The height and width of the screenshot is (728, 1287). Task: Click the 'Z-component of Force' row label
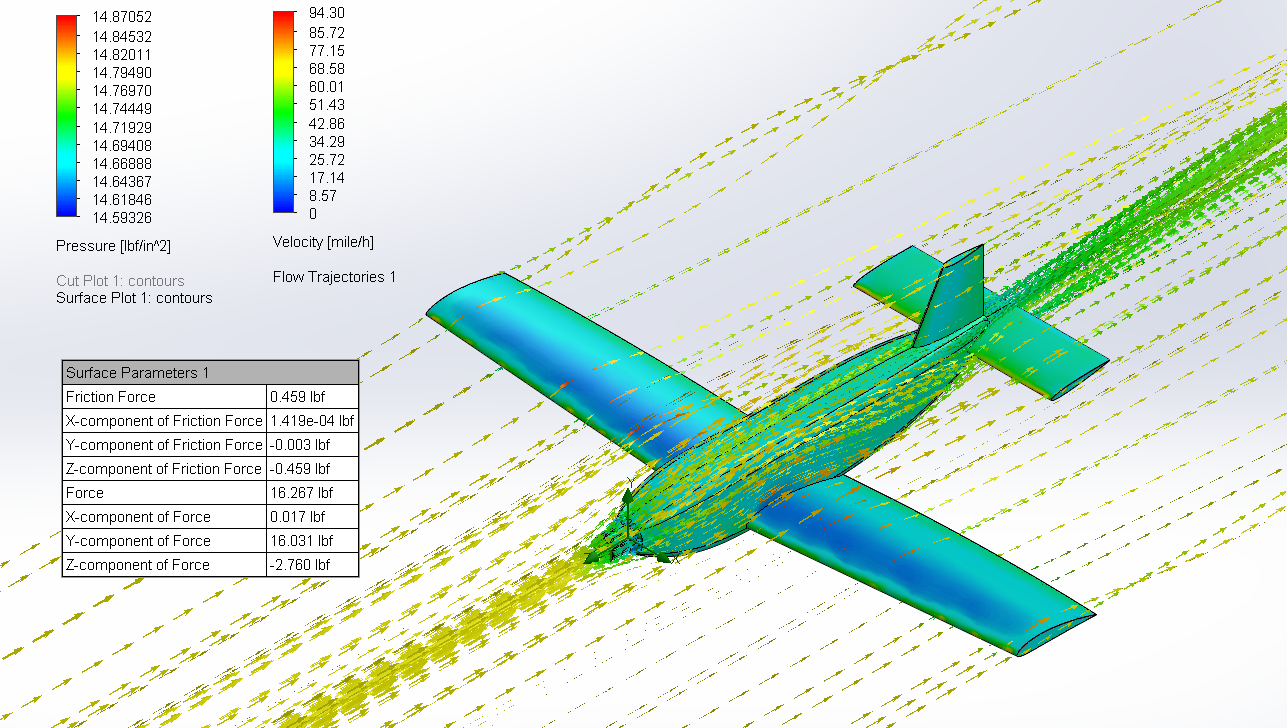tap(138, 565)
